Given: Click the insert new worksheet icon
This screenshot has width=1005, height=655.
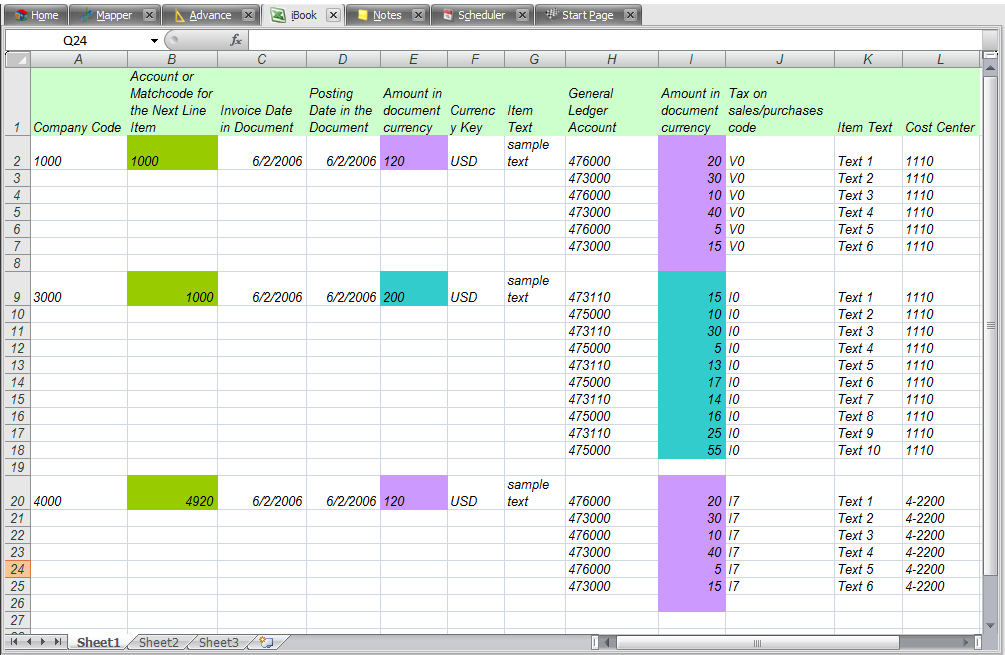Looking at the screenshot, I should pos(266,642).
